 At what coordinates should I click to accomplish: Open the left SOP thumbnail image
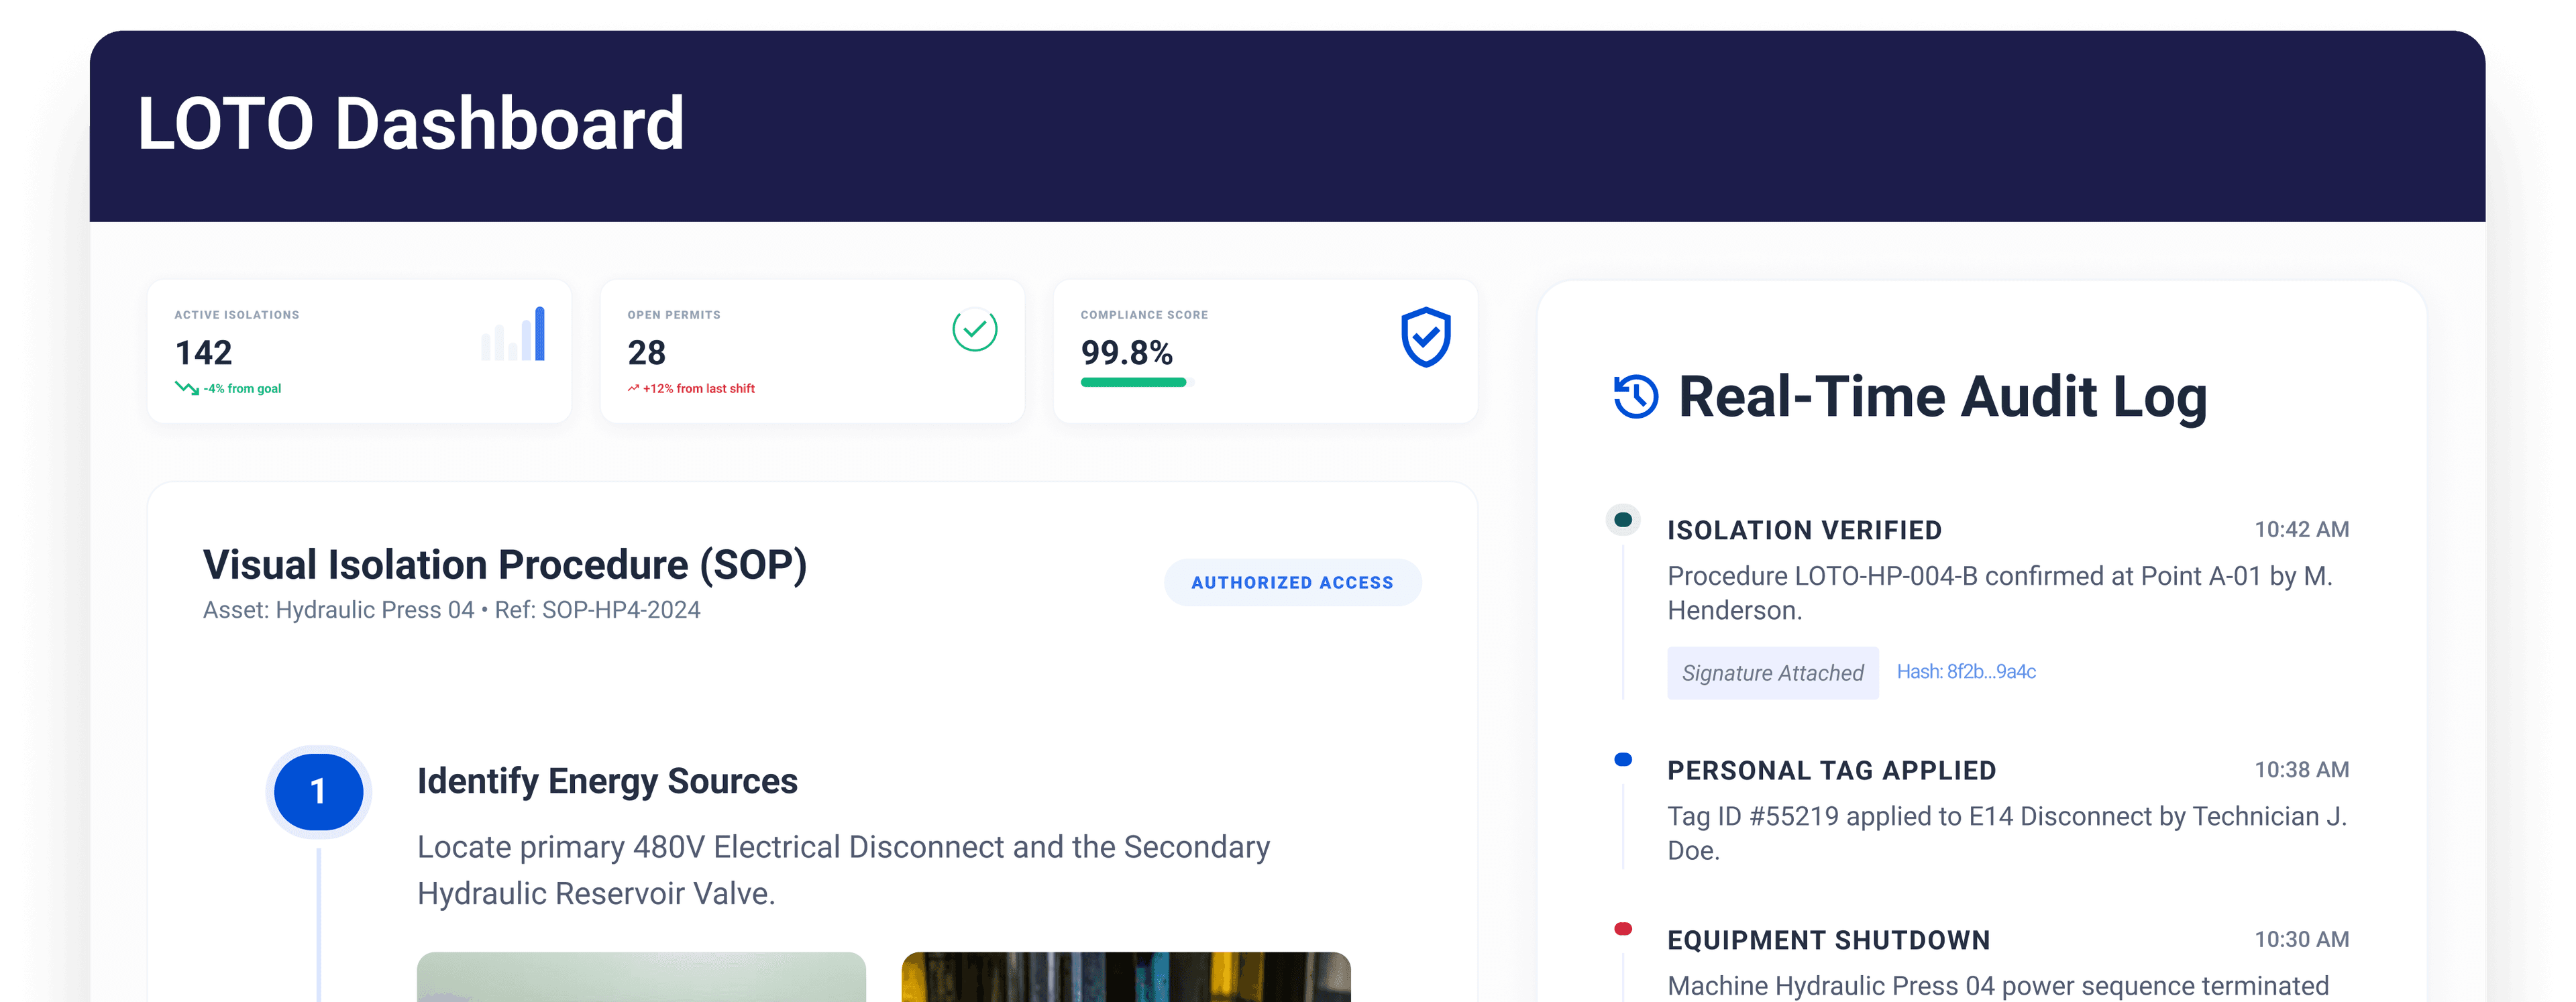point(641,977)
